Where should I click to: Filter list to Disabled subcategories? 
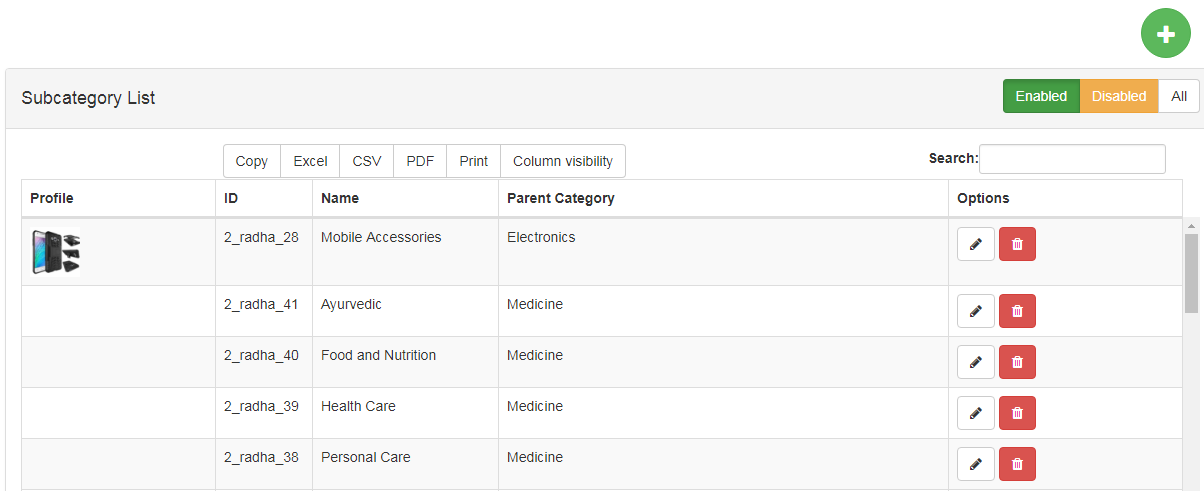pyautogui.click(x=1118, y=96)
